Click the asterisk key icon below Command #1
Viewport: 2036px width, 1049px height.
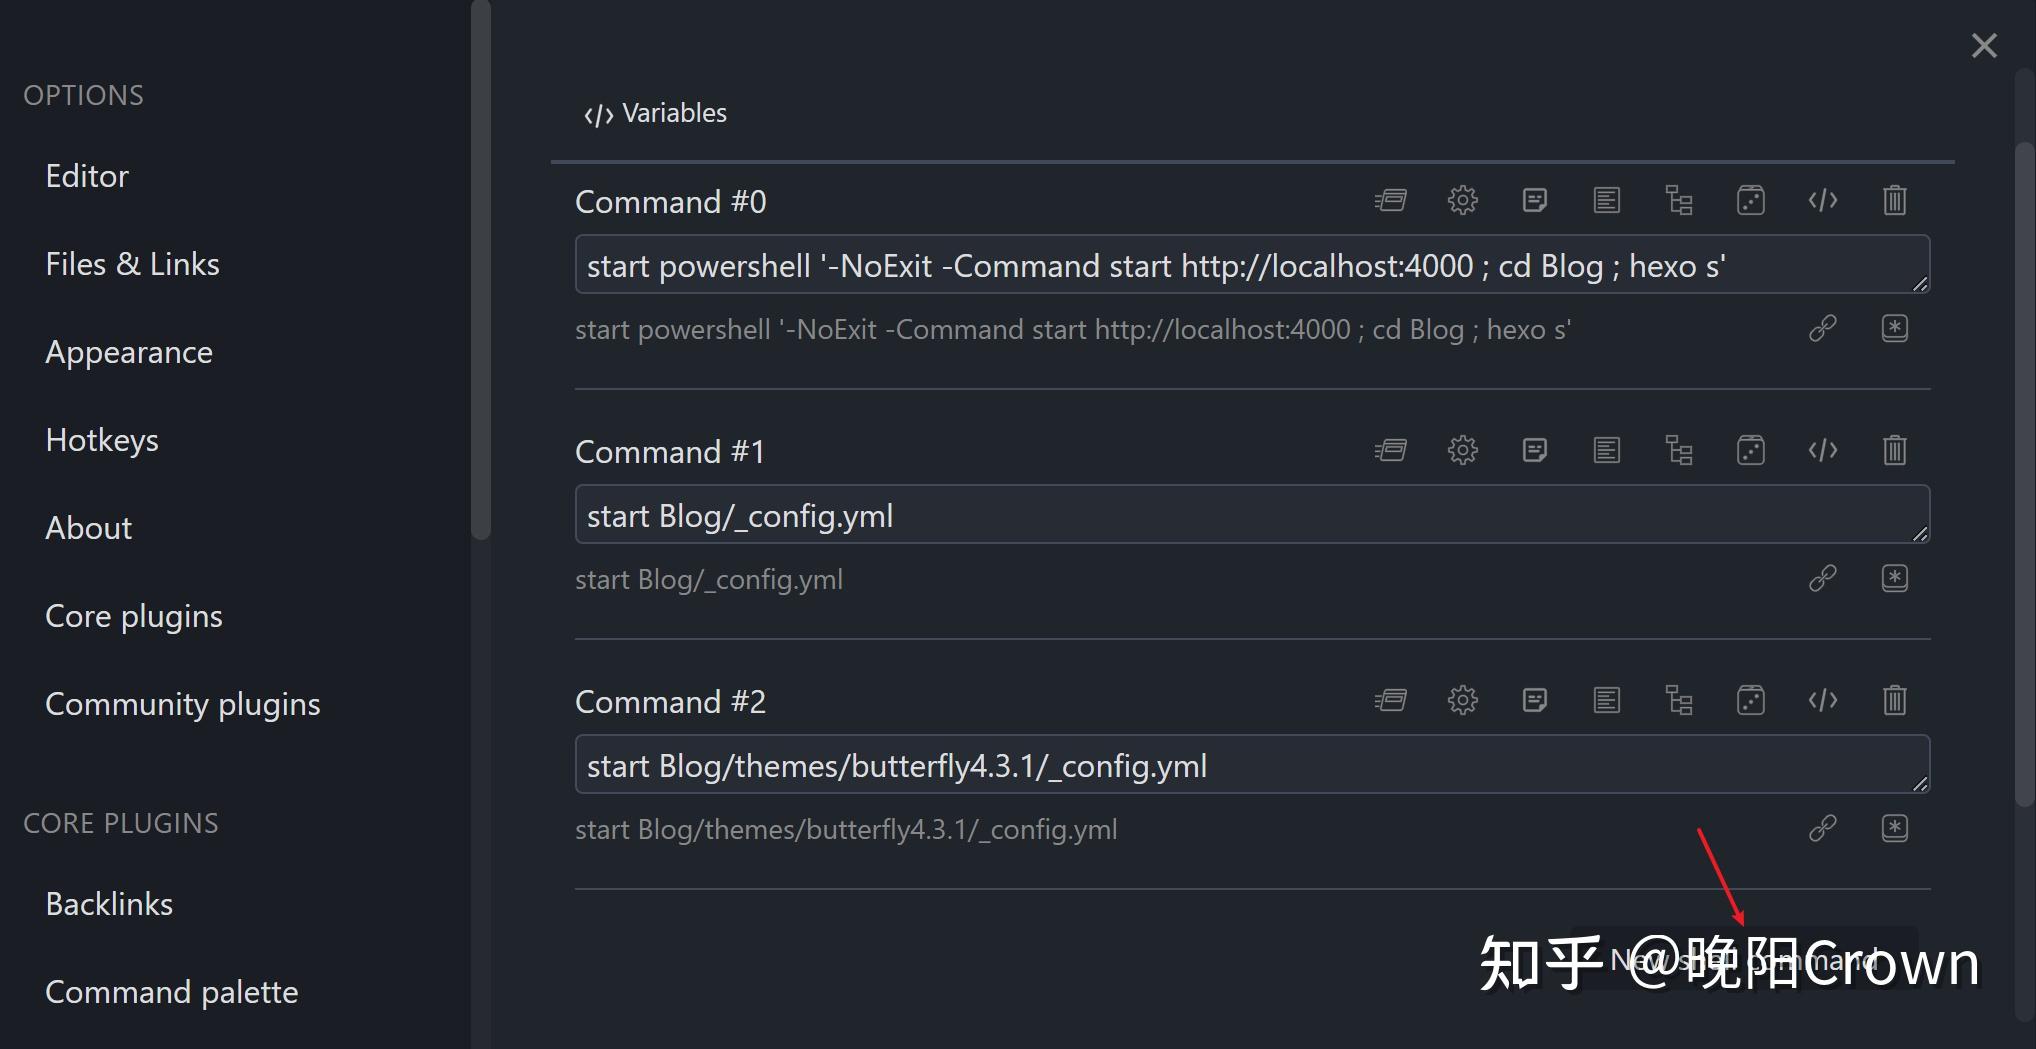click(x=1894, y=578)
